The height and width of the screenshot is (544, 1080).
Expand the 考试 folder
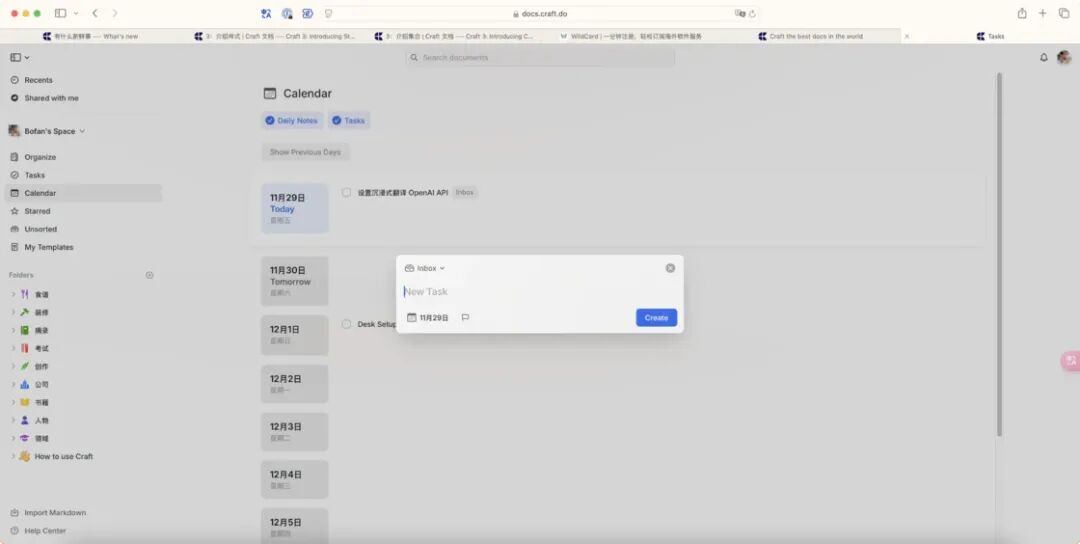(x=12, y=348)
